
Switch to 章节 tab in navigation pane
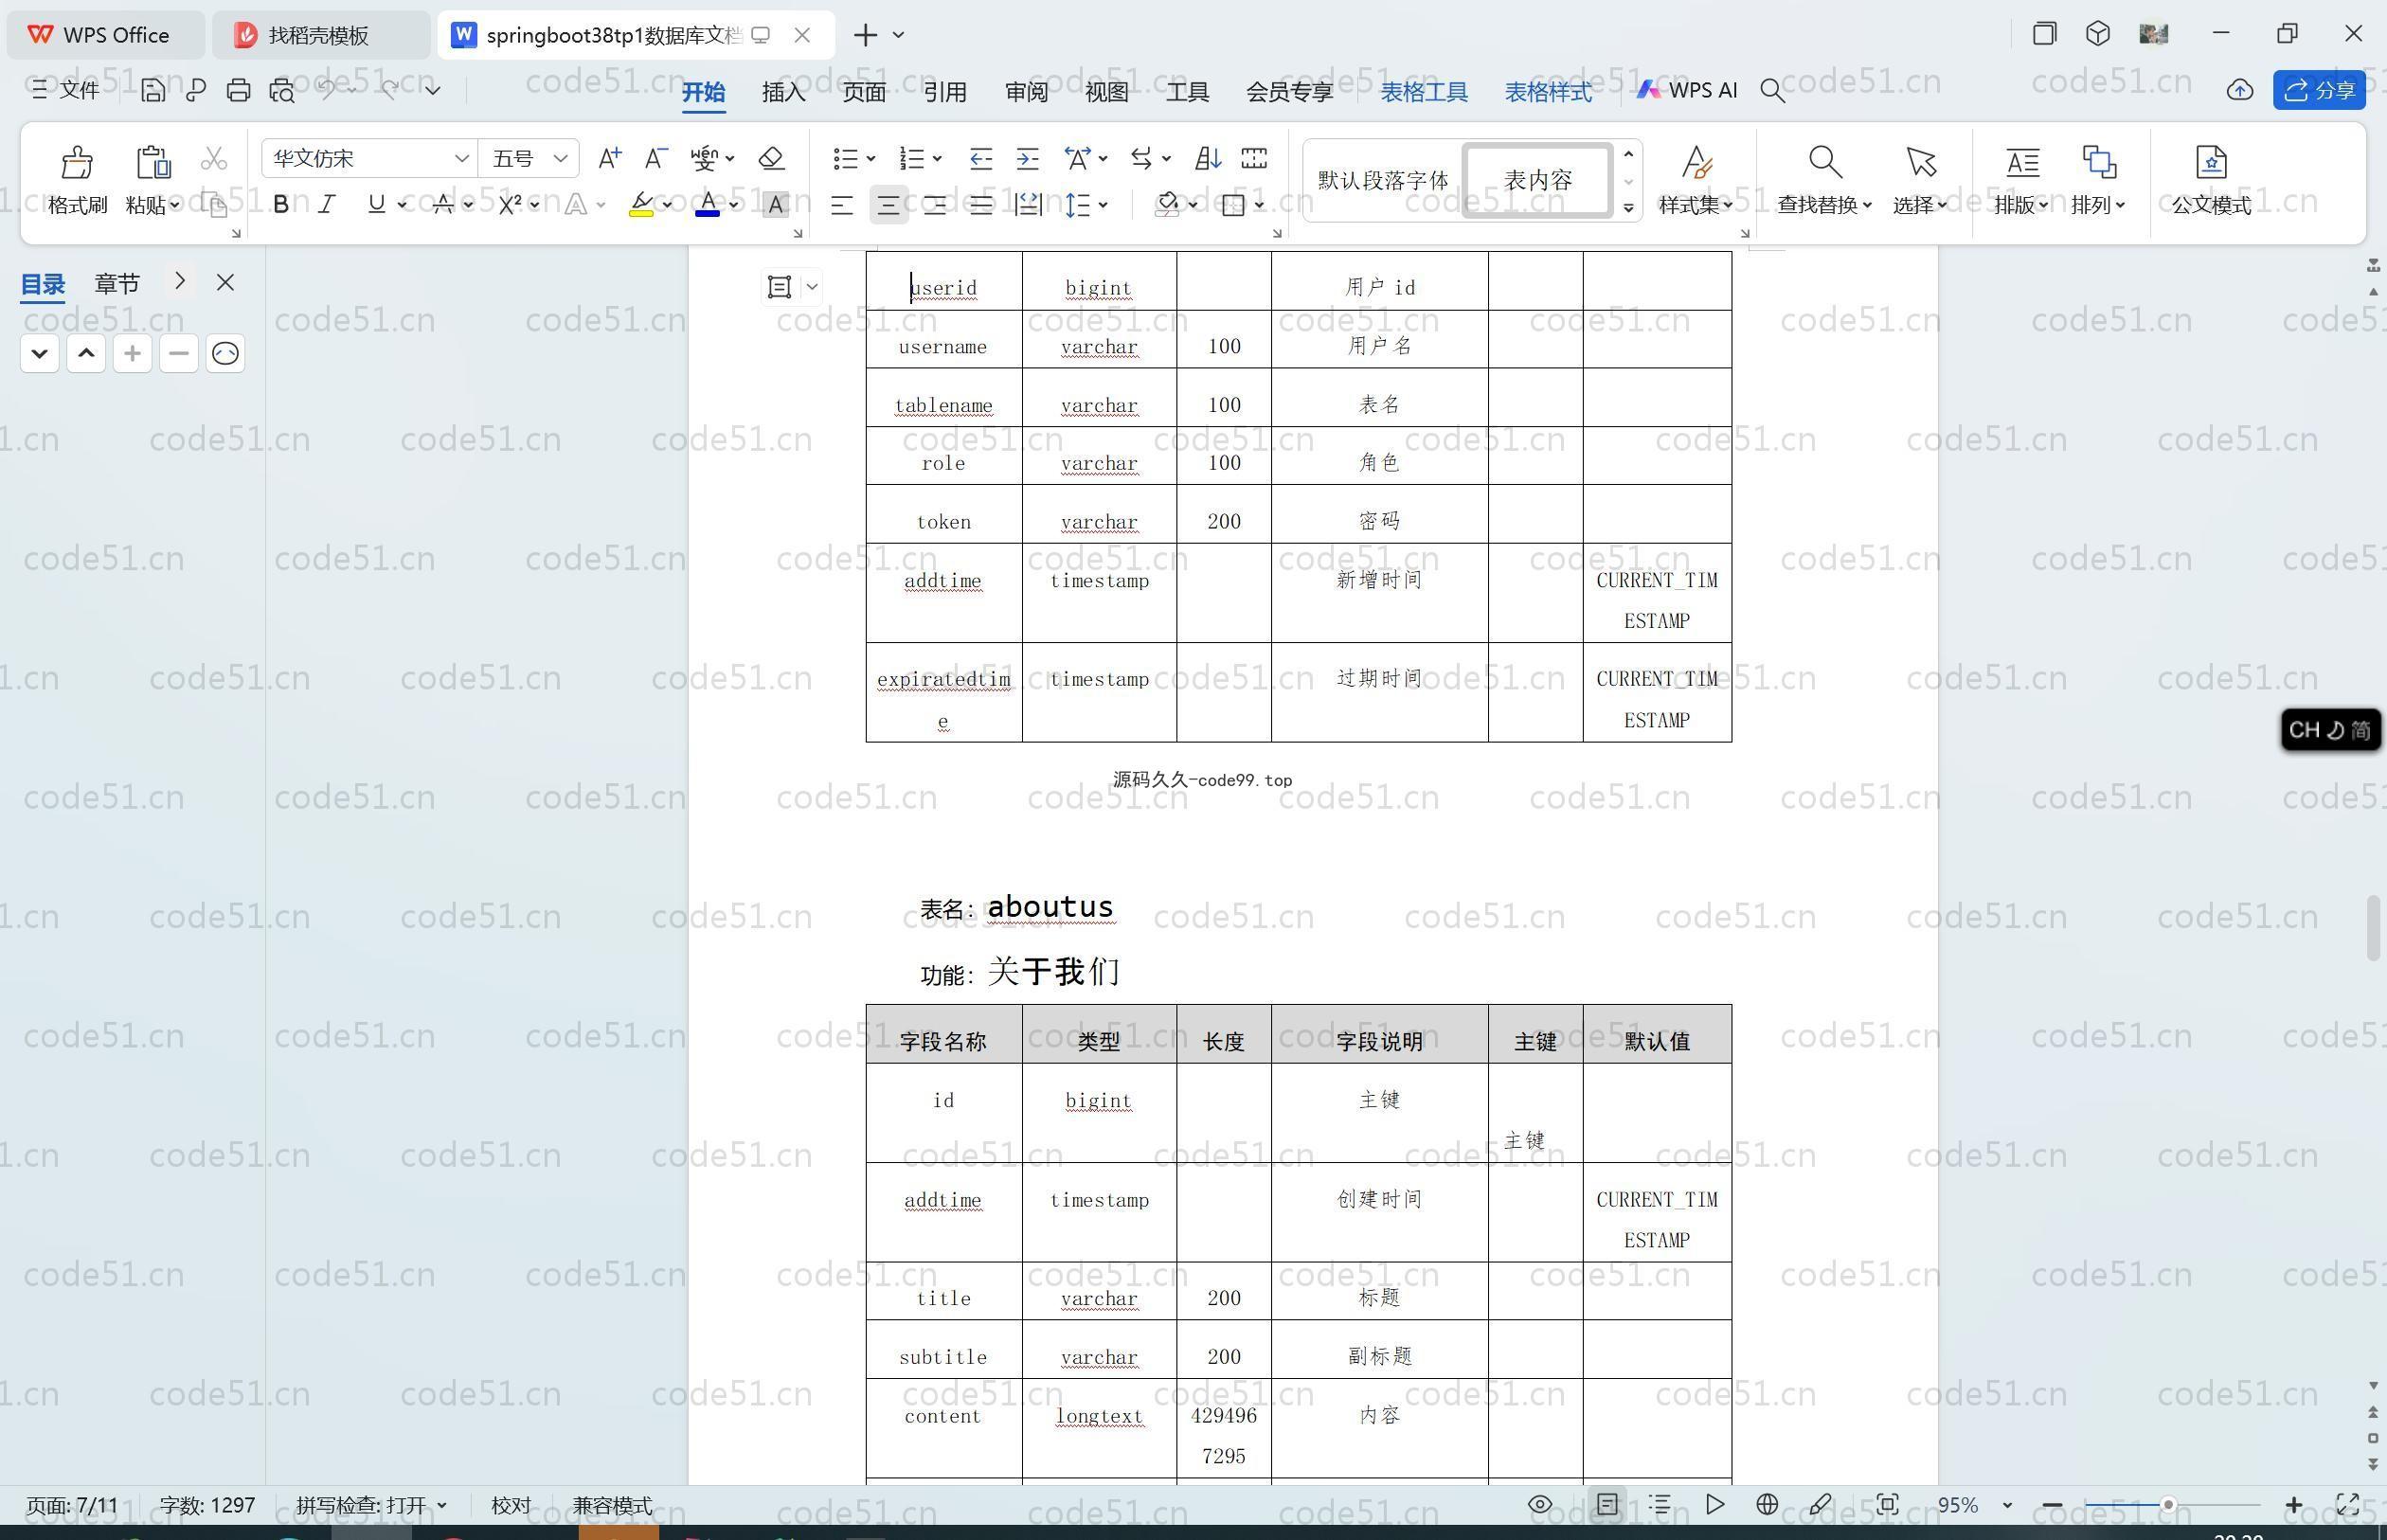tap(117, 283)
